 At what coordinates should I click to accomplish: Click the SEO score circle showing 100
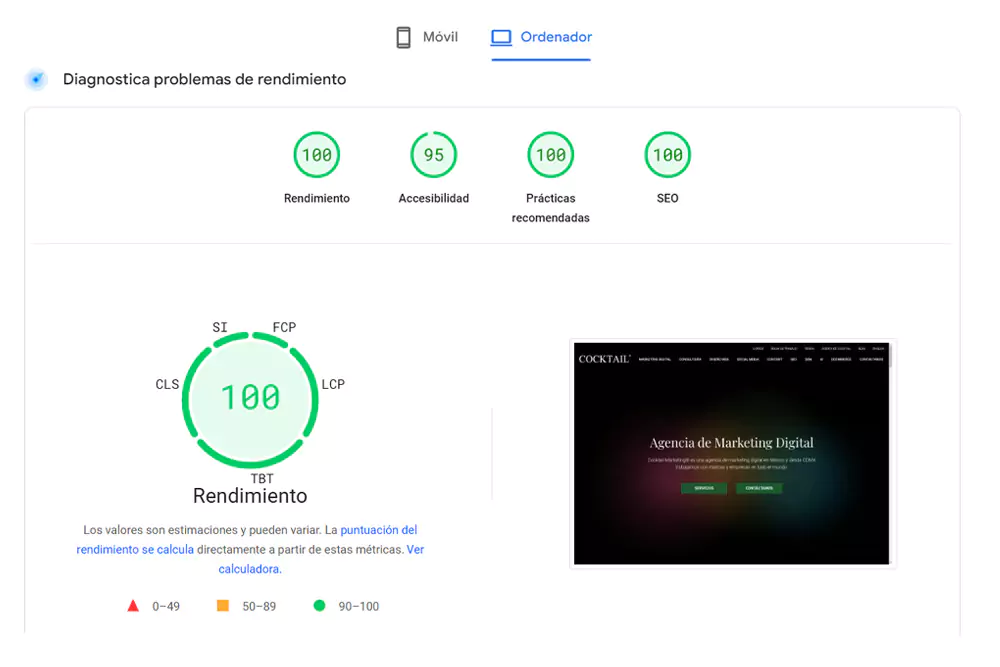pyautogui.click(x=667, y=154)
